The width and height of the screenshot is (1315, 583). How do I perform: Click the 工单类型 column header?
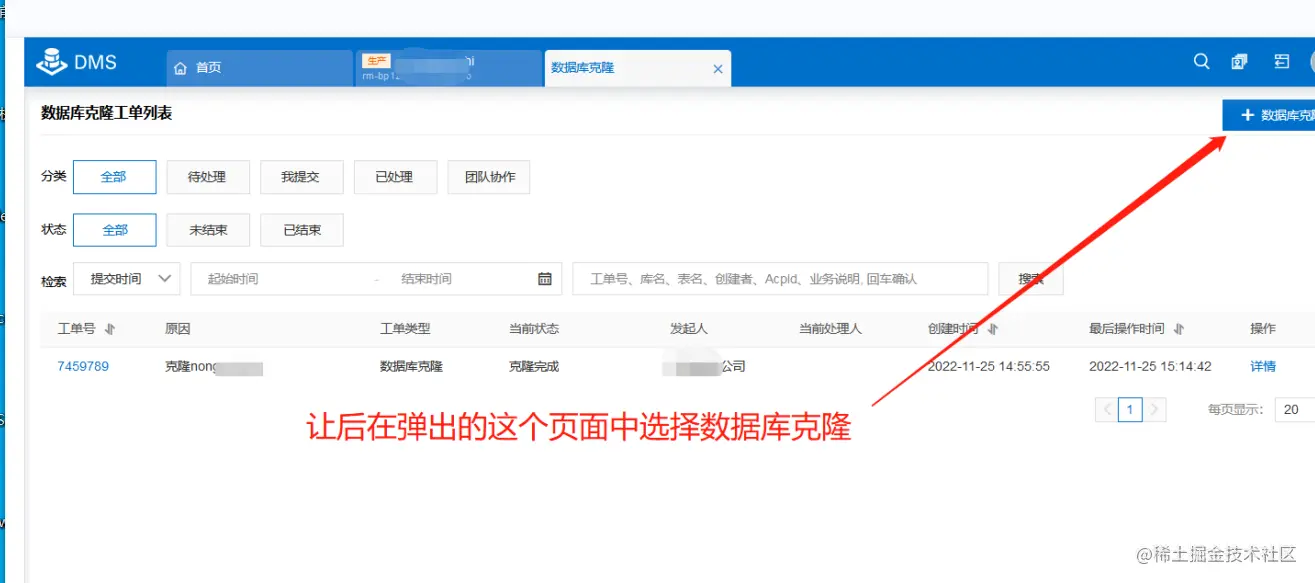coord(405,328)
